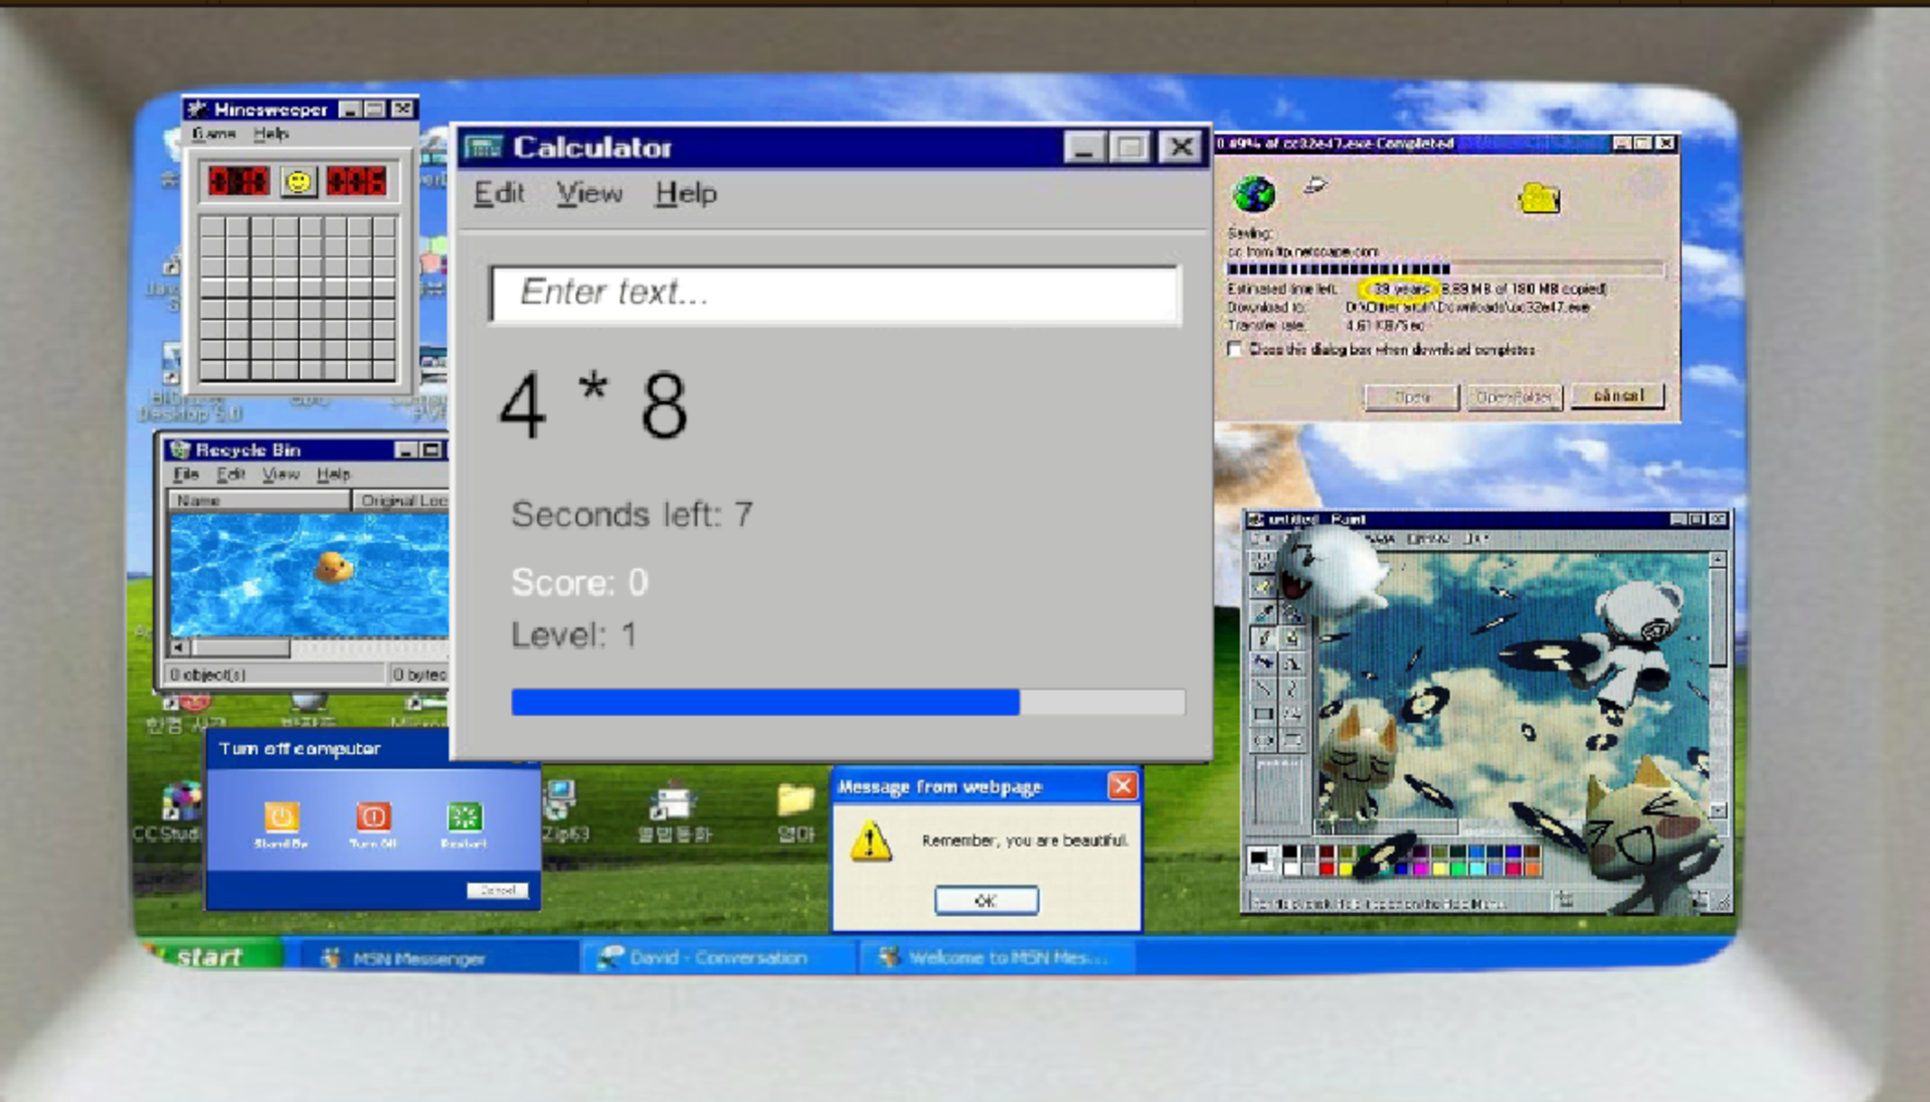
Task: Open the Edit menu in Recycle Bin
Action: [231, 474]
